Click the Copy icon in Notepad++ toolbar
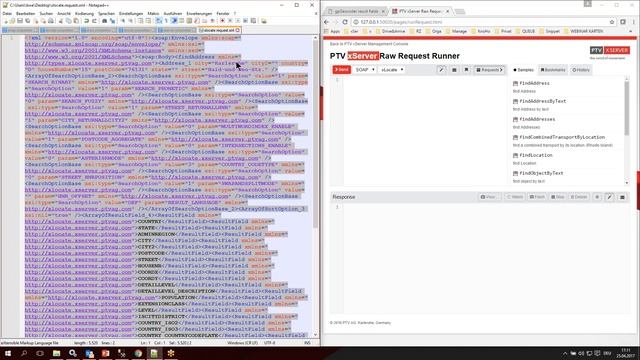The image size is (640, 360). [69, 21]
